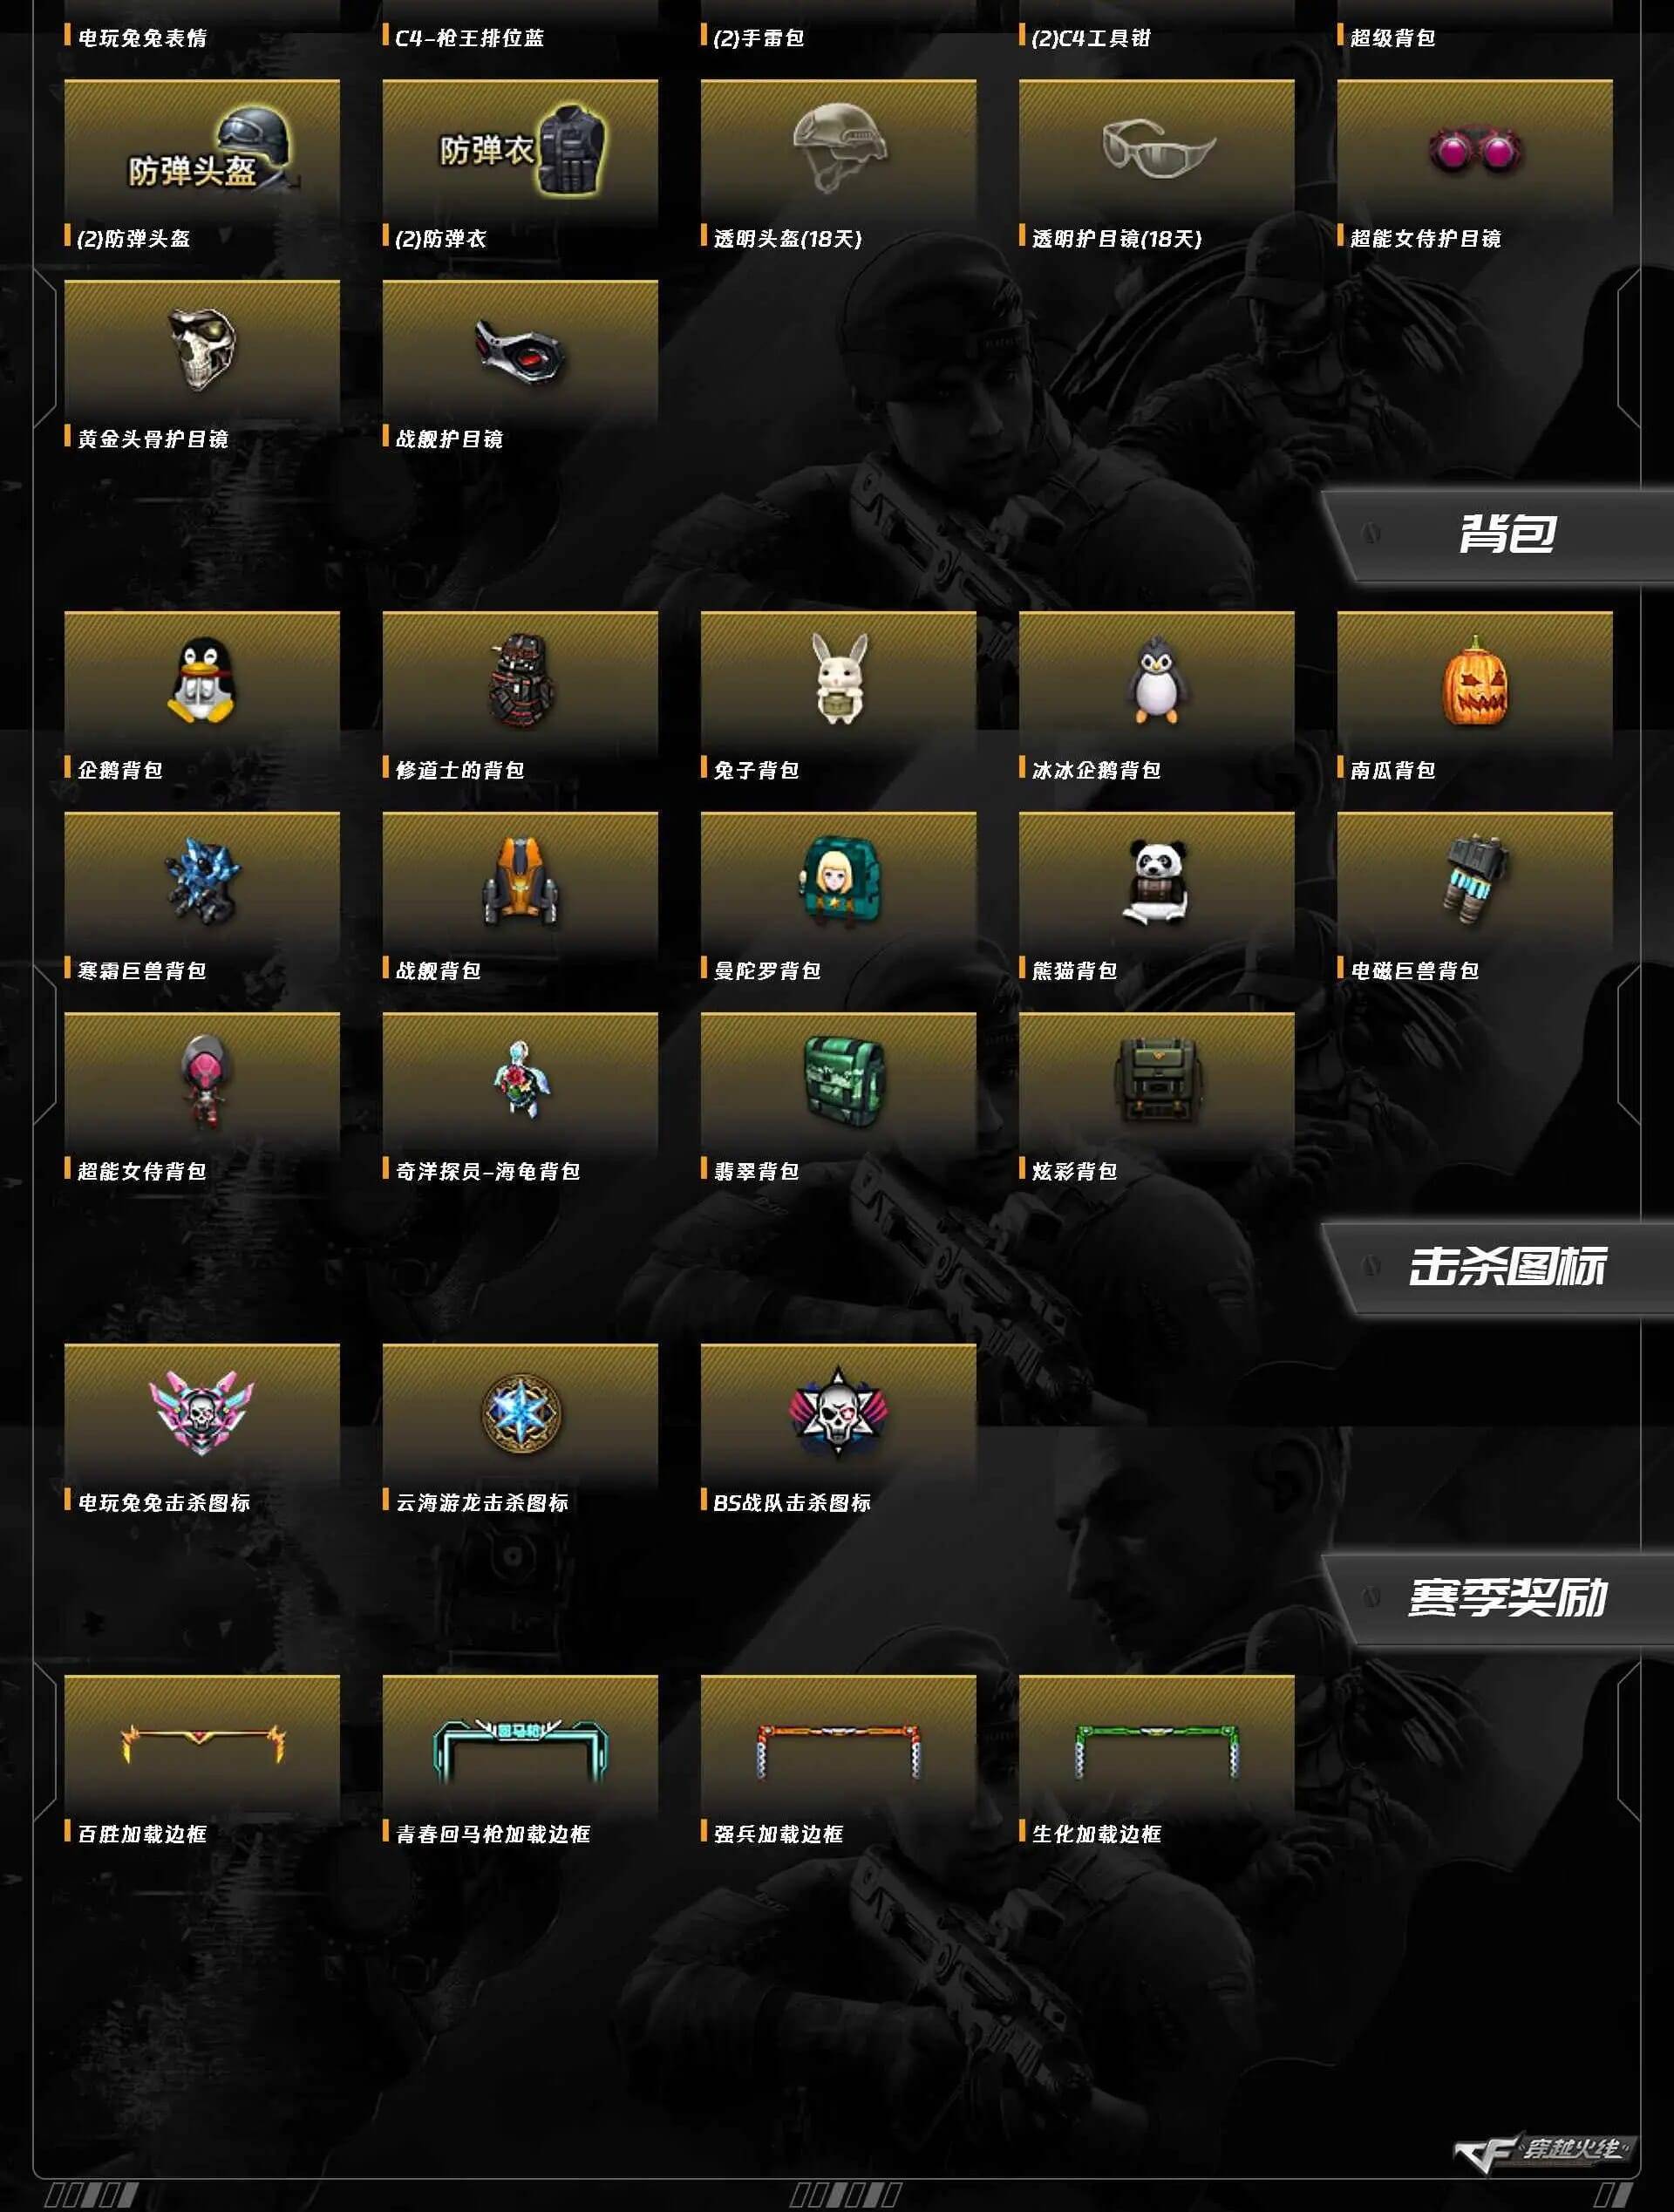Click the (2)防弹头盔 helmet item

click(x=201, y=150)
